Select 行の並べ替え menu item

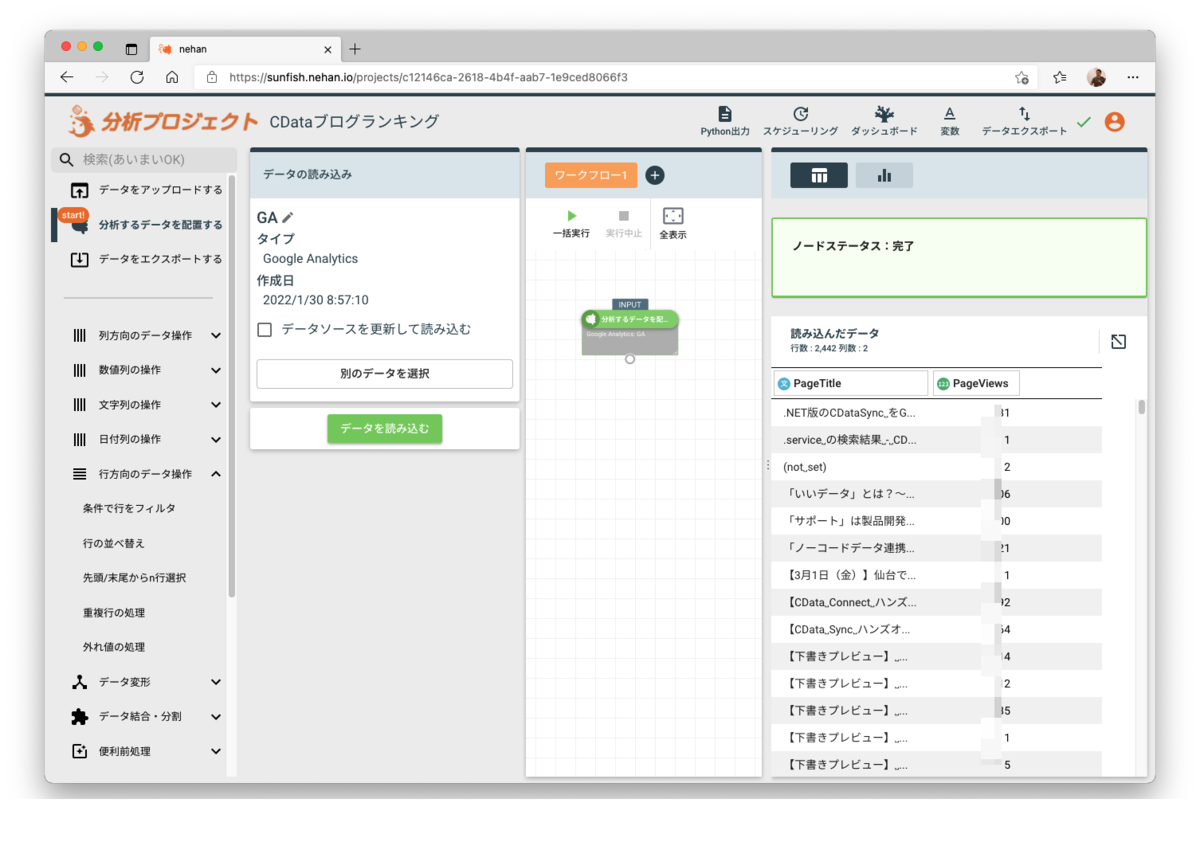click(114, 543)
